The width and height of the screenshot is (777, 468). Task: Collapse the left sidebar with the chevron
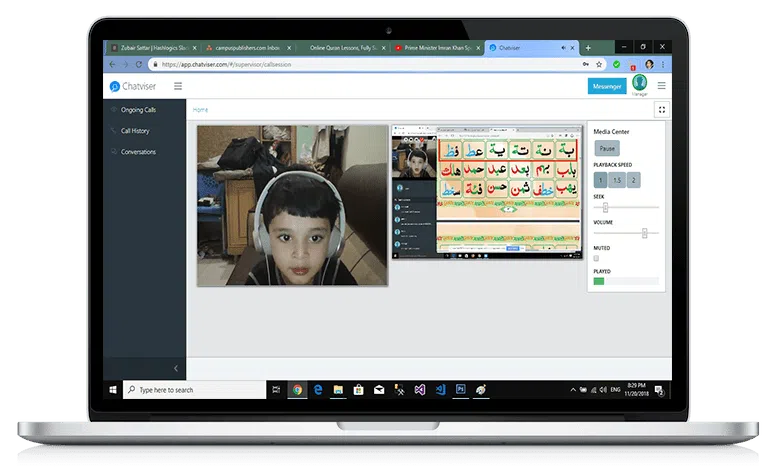(177, 369)
